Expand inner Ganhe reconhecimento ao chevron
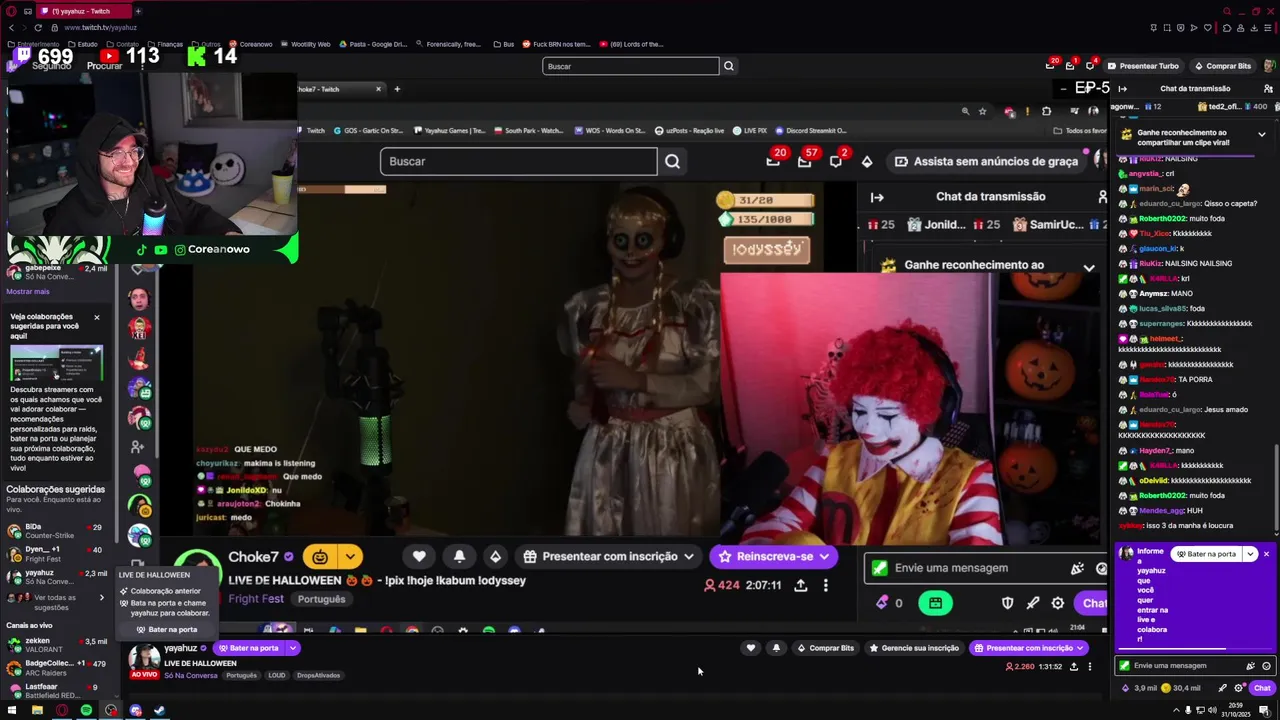 coord(1089,267)
